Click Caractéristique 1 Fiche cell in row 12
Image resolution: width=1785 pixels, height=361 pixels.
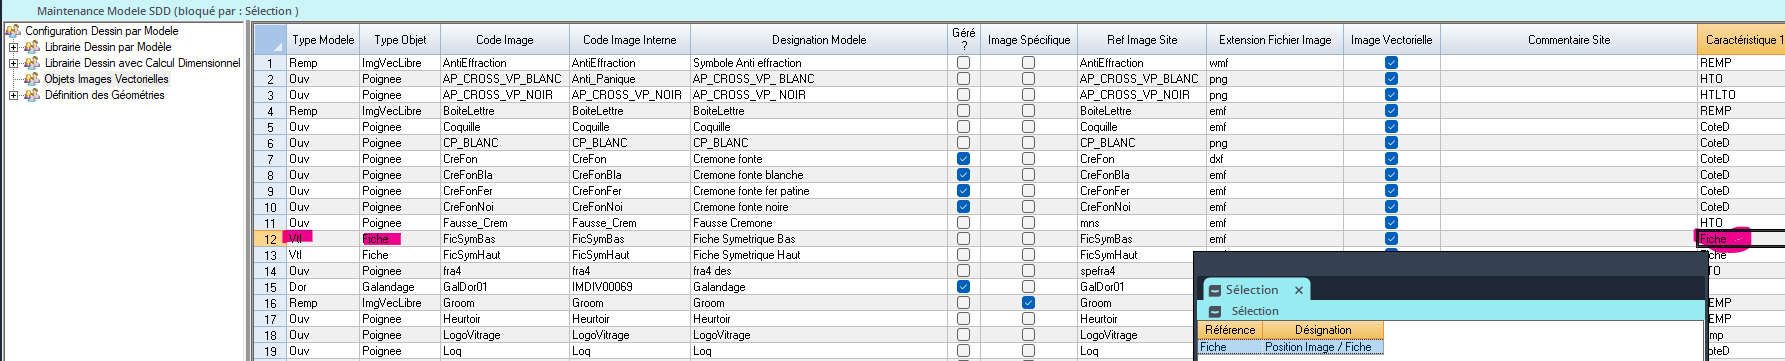tap(1741, 239)
